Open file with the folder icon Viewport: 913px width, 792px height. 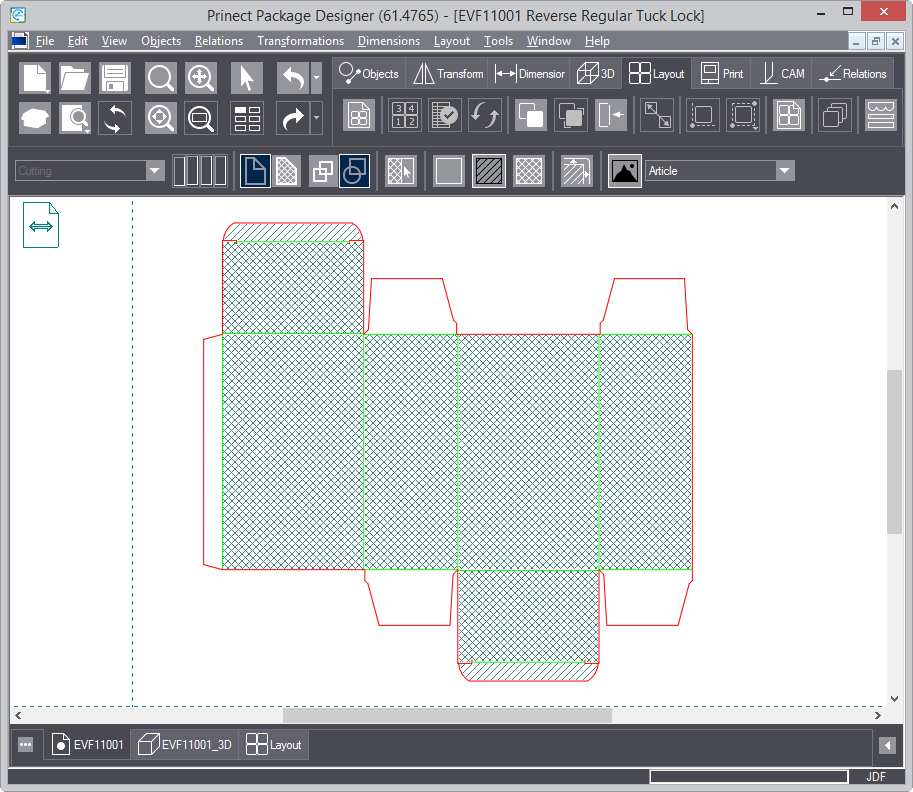click(75, 78)
